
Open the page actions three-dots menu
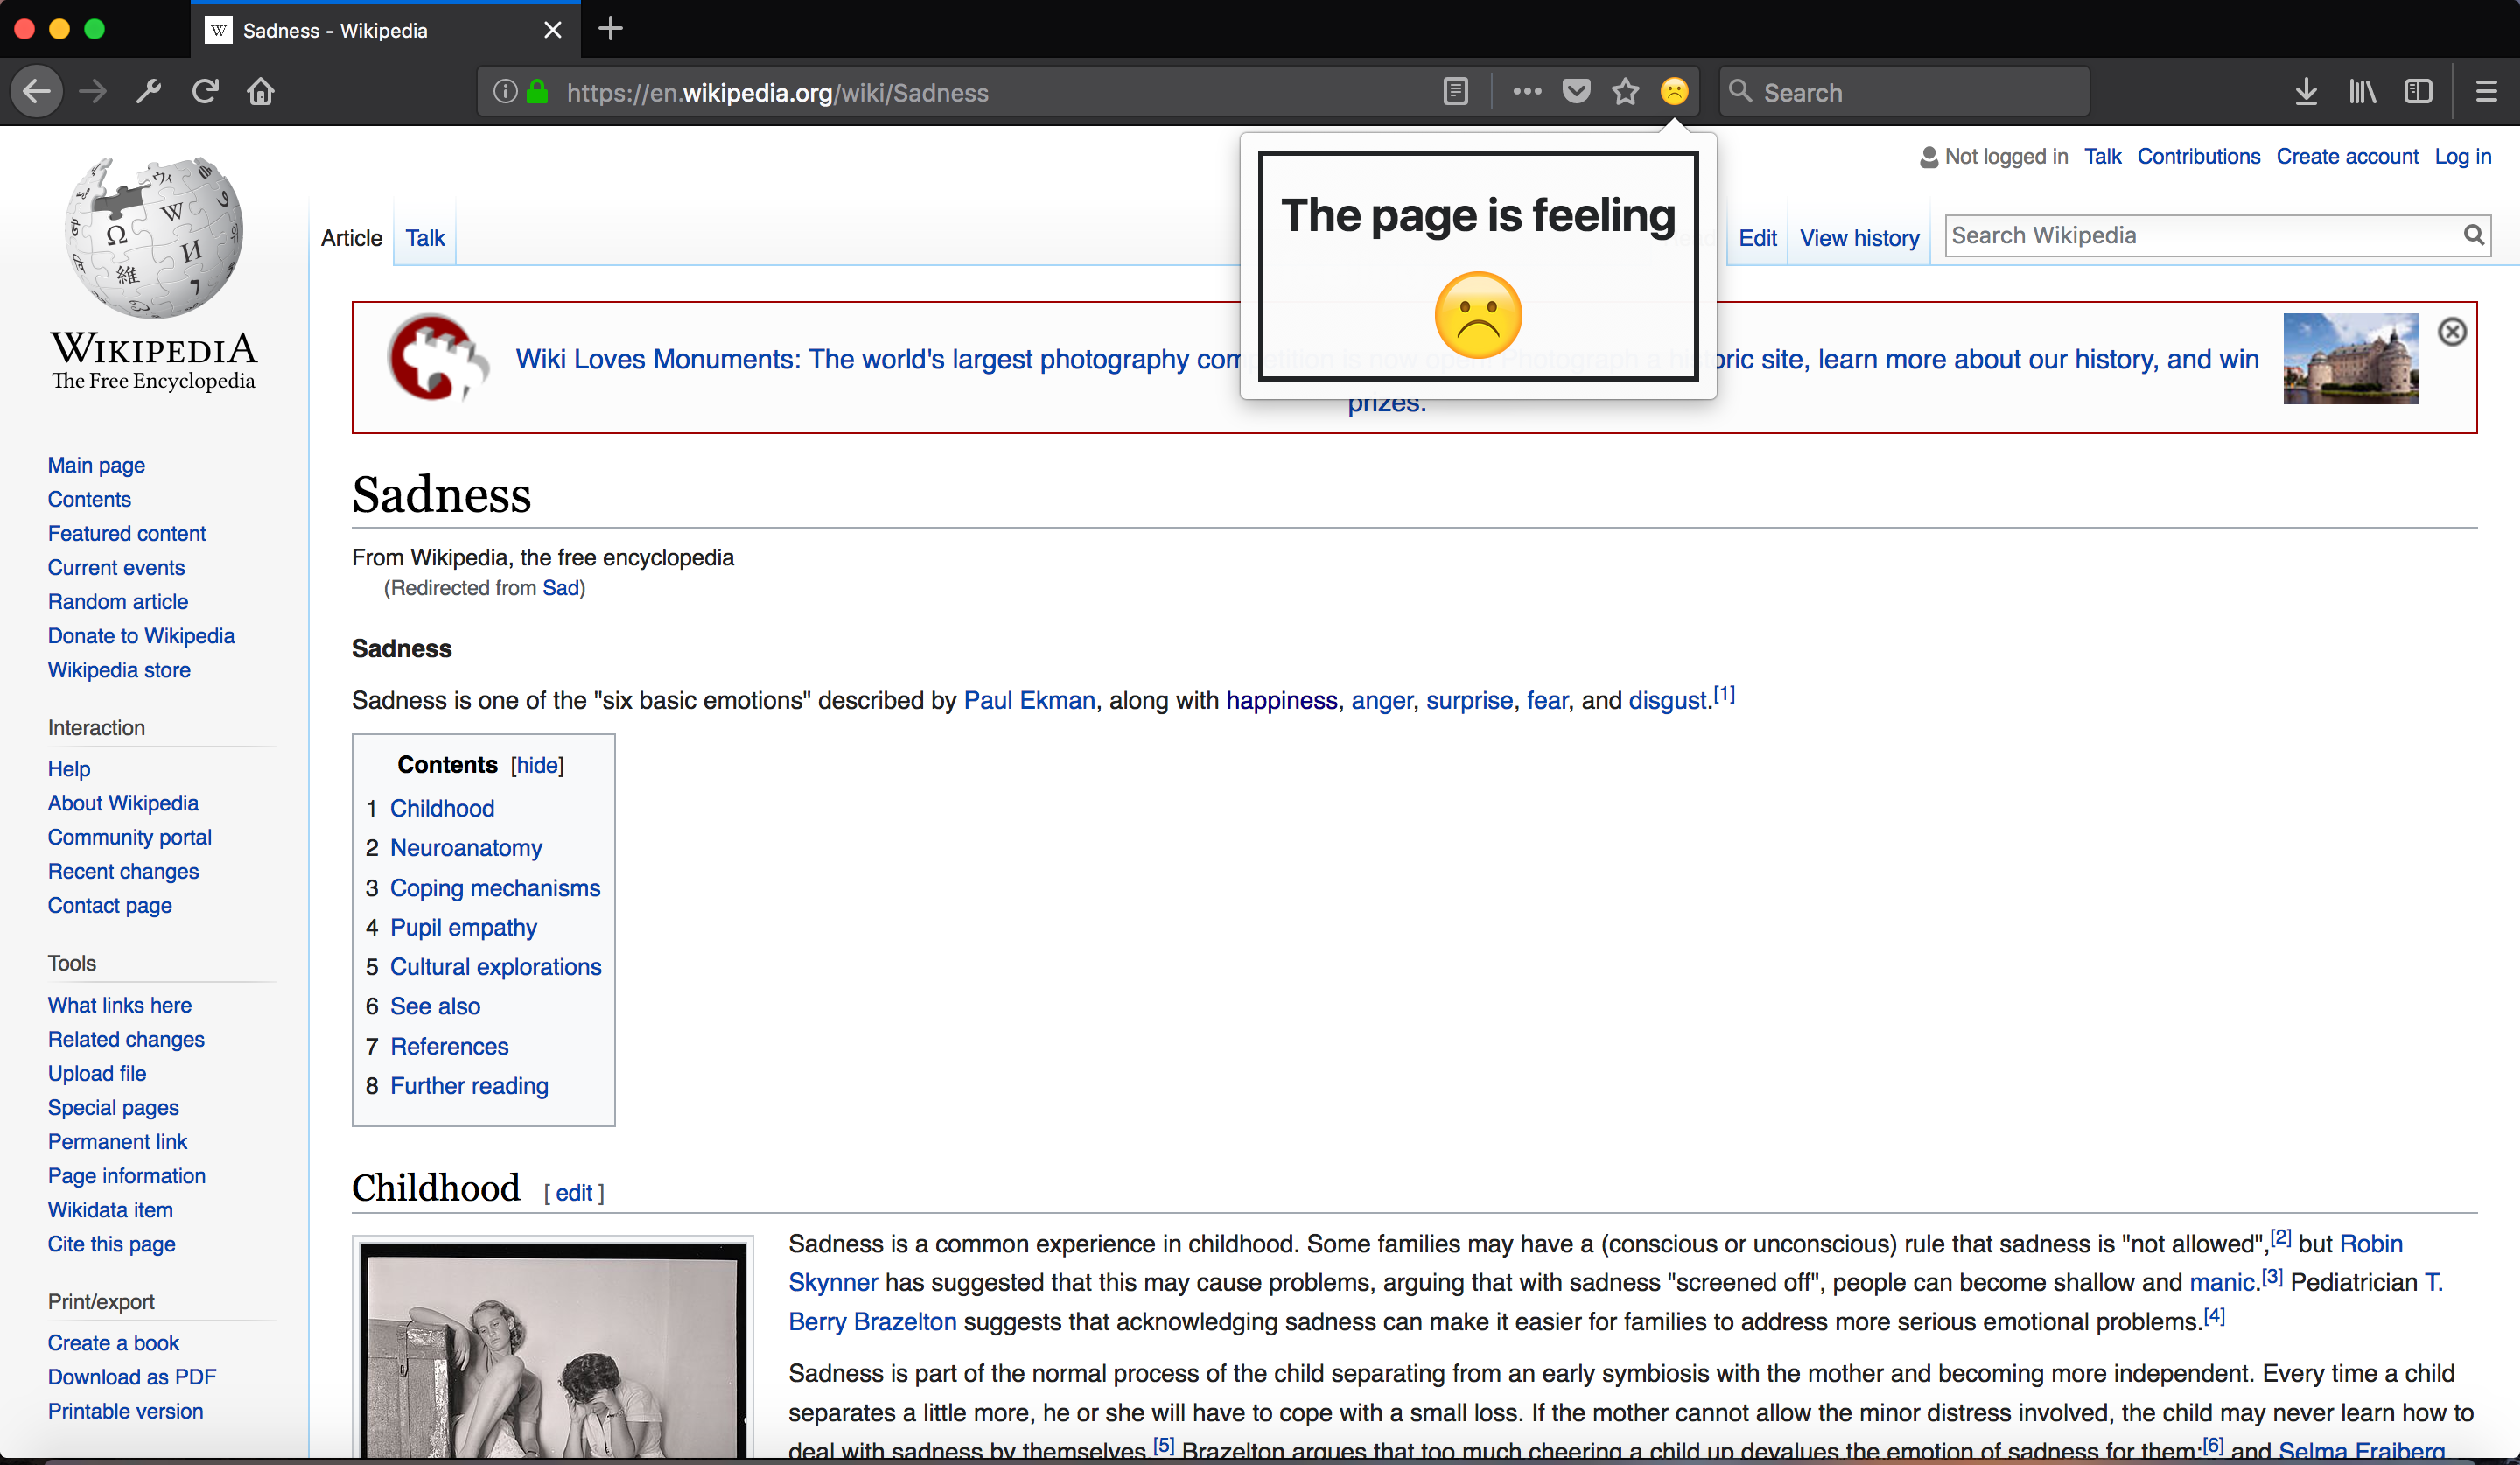point(1527,92)
